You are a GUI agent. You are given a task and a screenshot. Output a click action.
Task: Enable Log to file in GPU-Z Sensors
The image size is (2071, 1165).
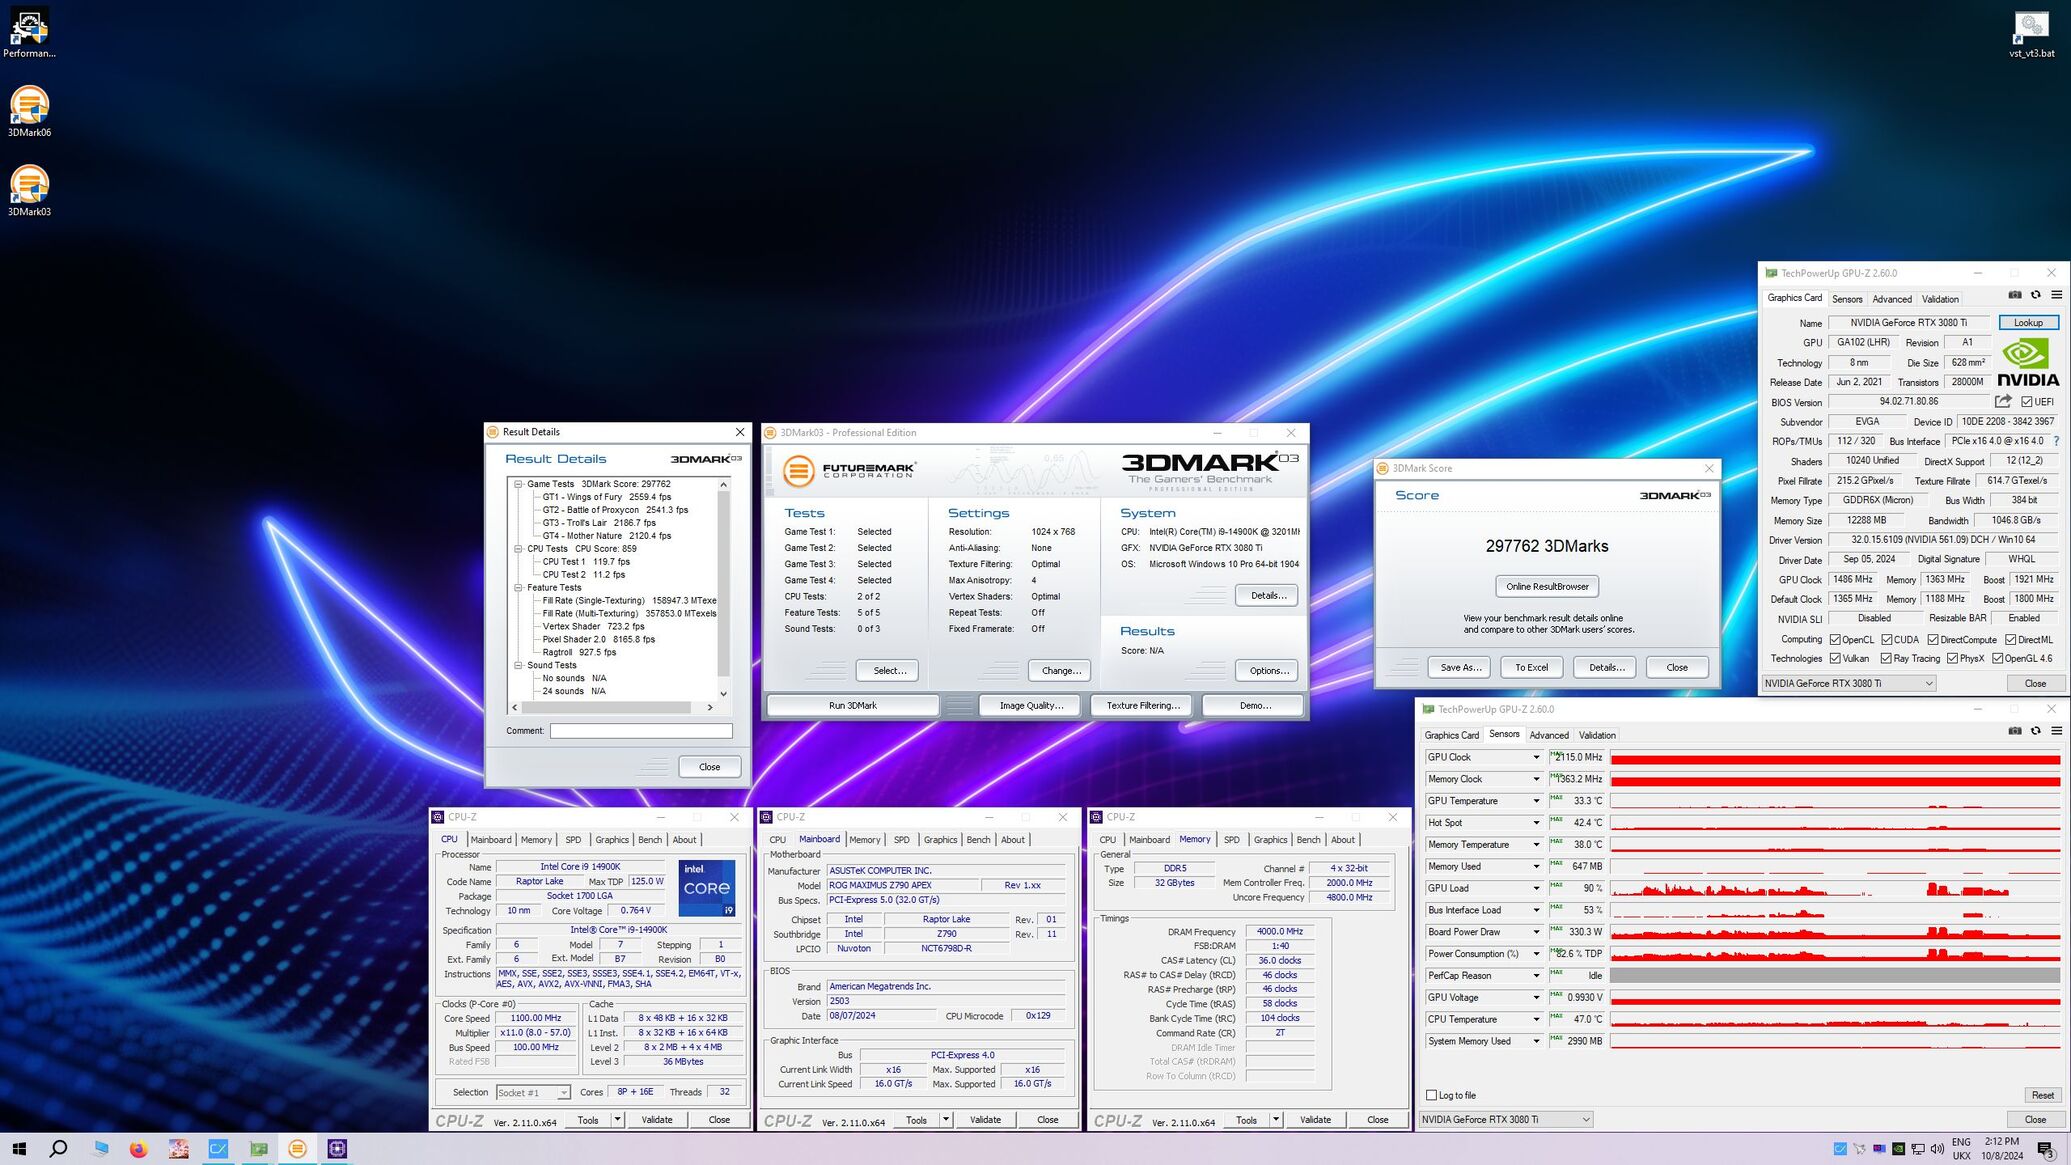(1431, 1095)
